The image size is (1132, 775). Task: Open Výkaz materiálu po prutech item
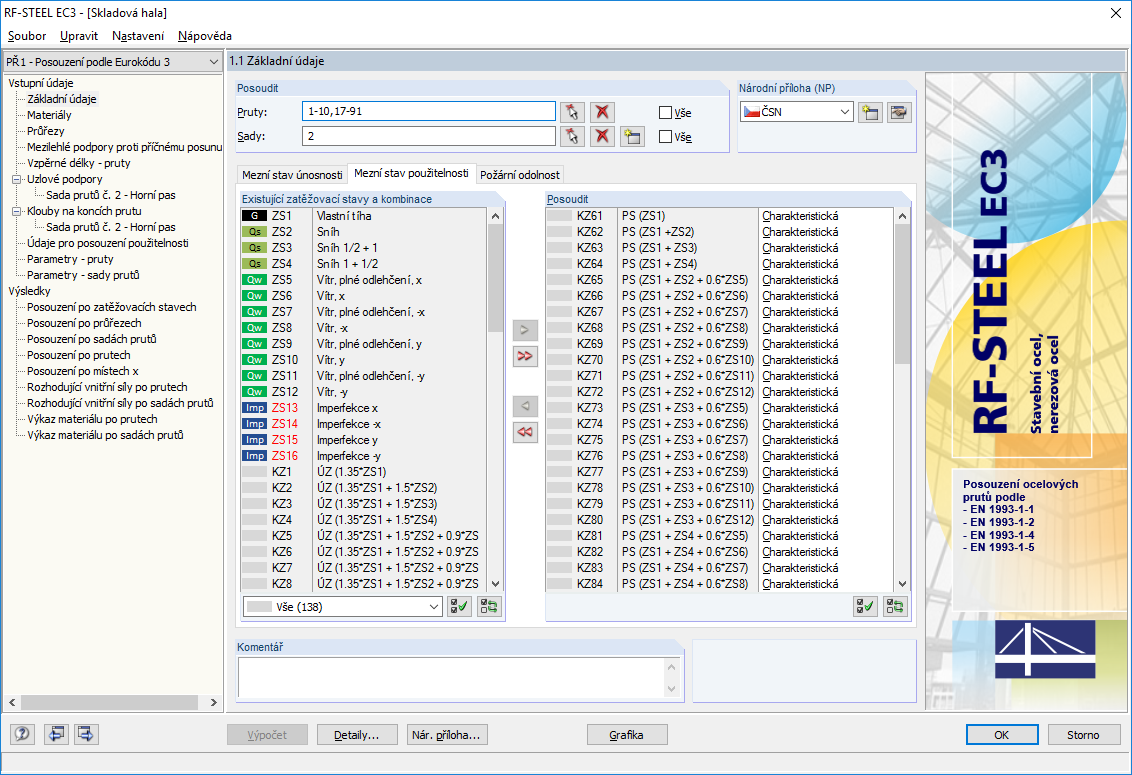tap(92, 419)
